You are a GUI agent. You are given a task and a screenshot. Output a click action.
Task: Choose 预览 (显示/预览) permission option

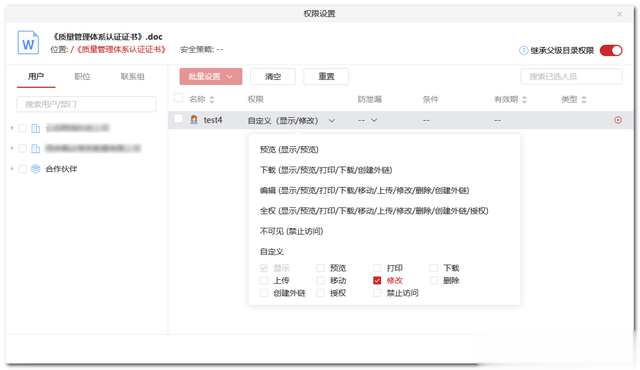[289, 150]
